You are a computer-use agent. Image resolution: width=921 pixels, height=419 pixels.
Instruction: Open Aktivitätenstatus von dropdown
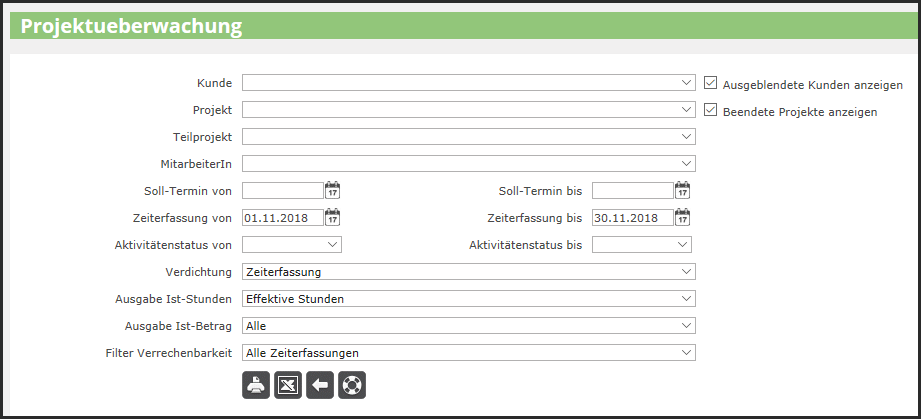(292, 244)
